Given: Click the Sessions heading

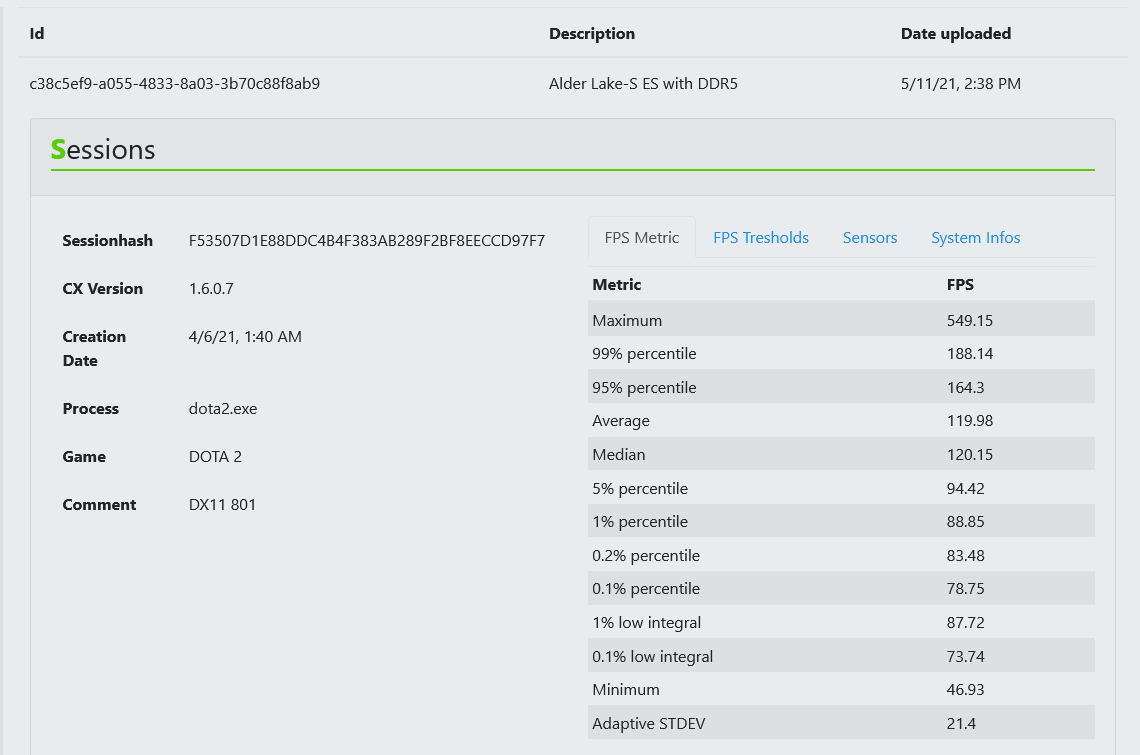Looking at the screenshot, I should (x=103, y=150).
